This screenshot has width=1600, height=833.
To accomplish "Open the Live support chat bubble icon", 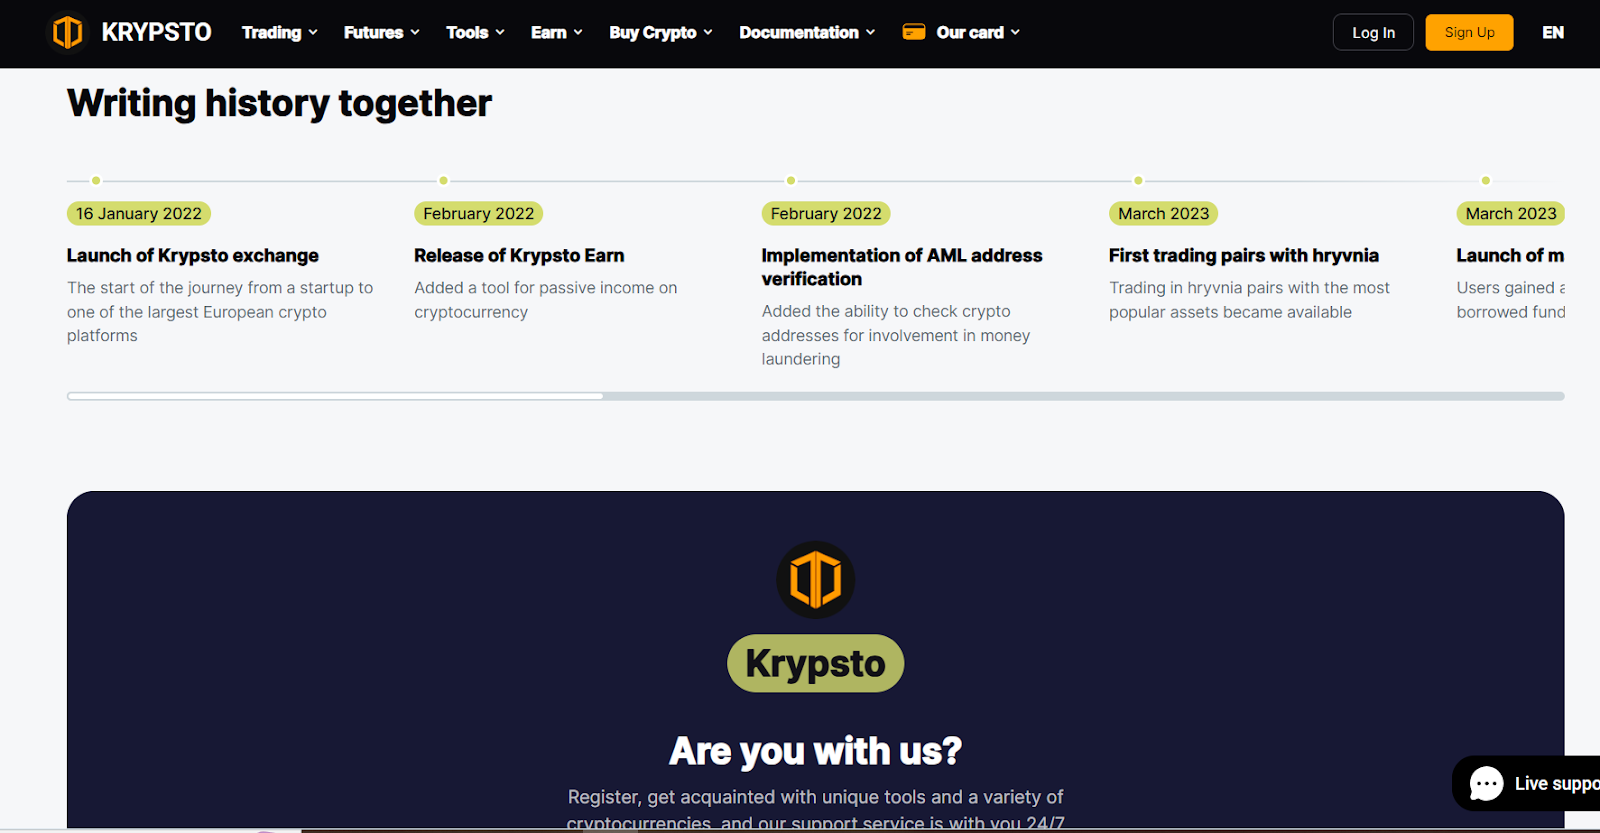I will pyautogui.click(x=1486, y=784).
